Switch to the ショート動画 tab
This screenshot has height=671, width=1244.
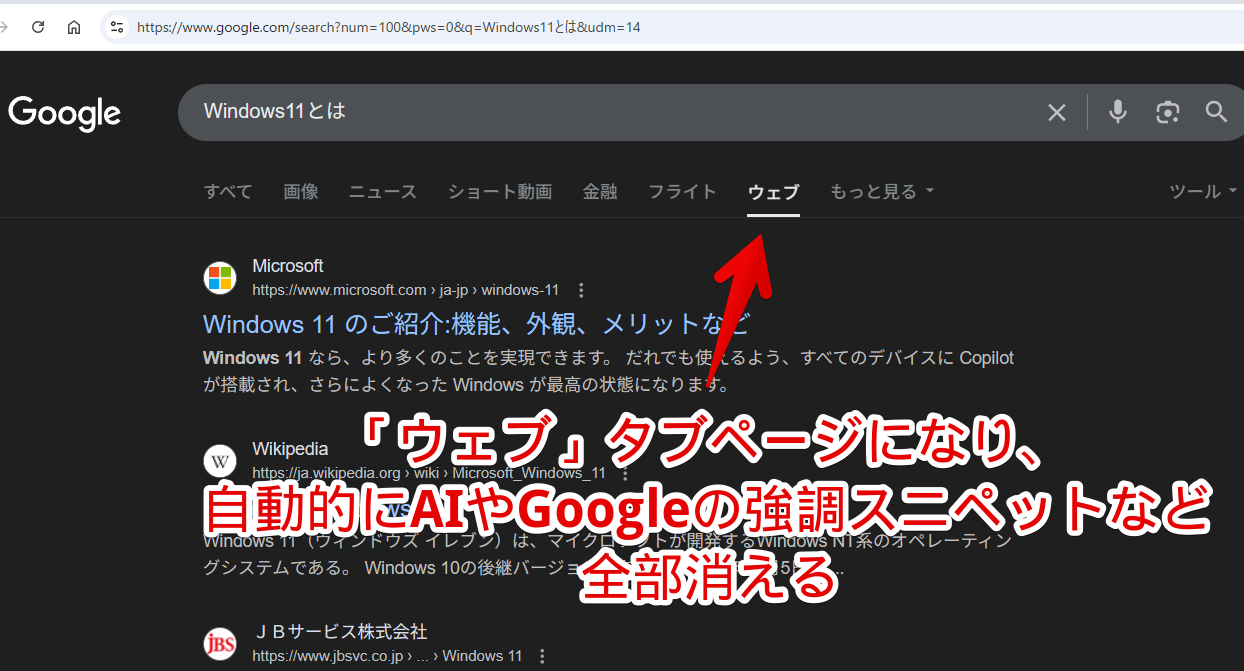pyautogui.click(x=500, y=191)
